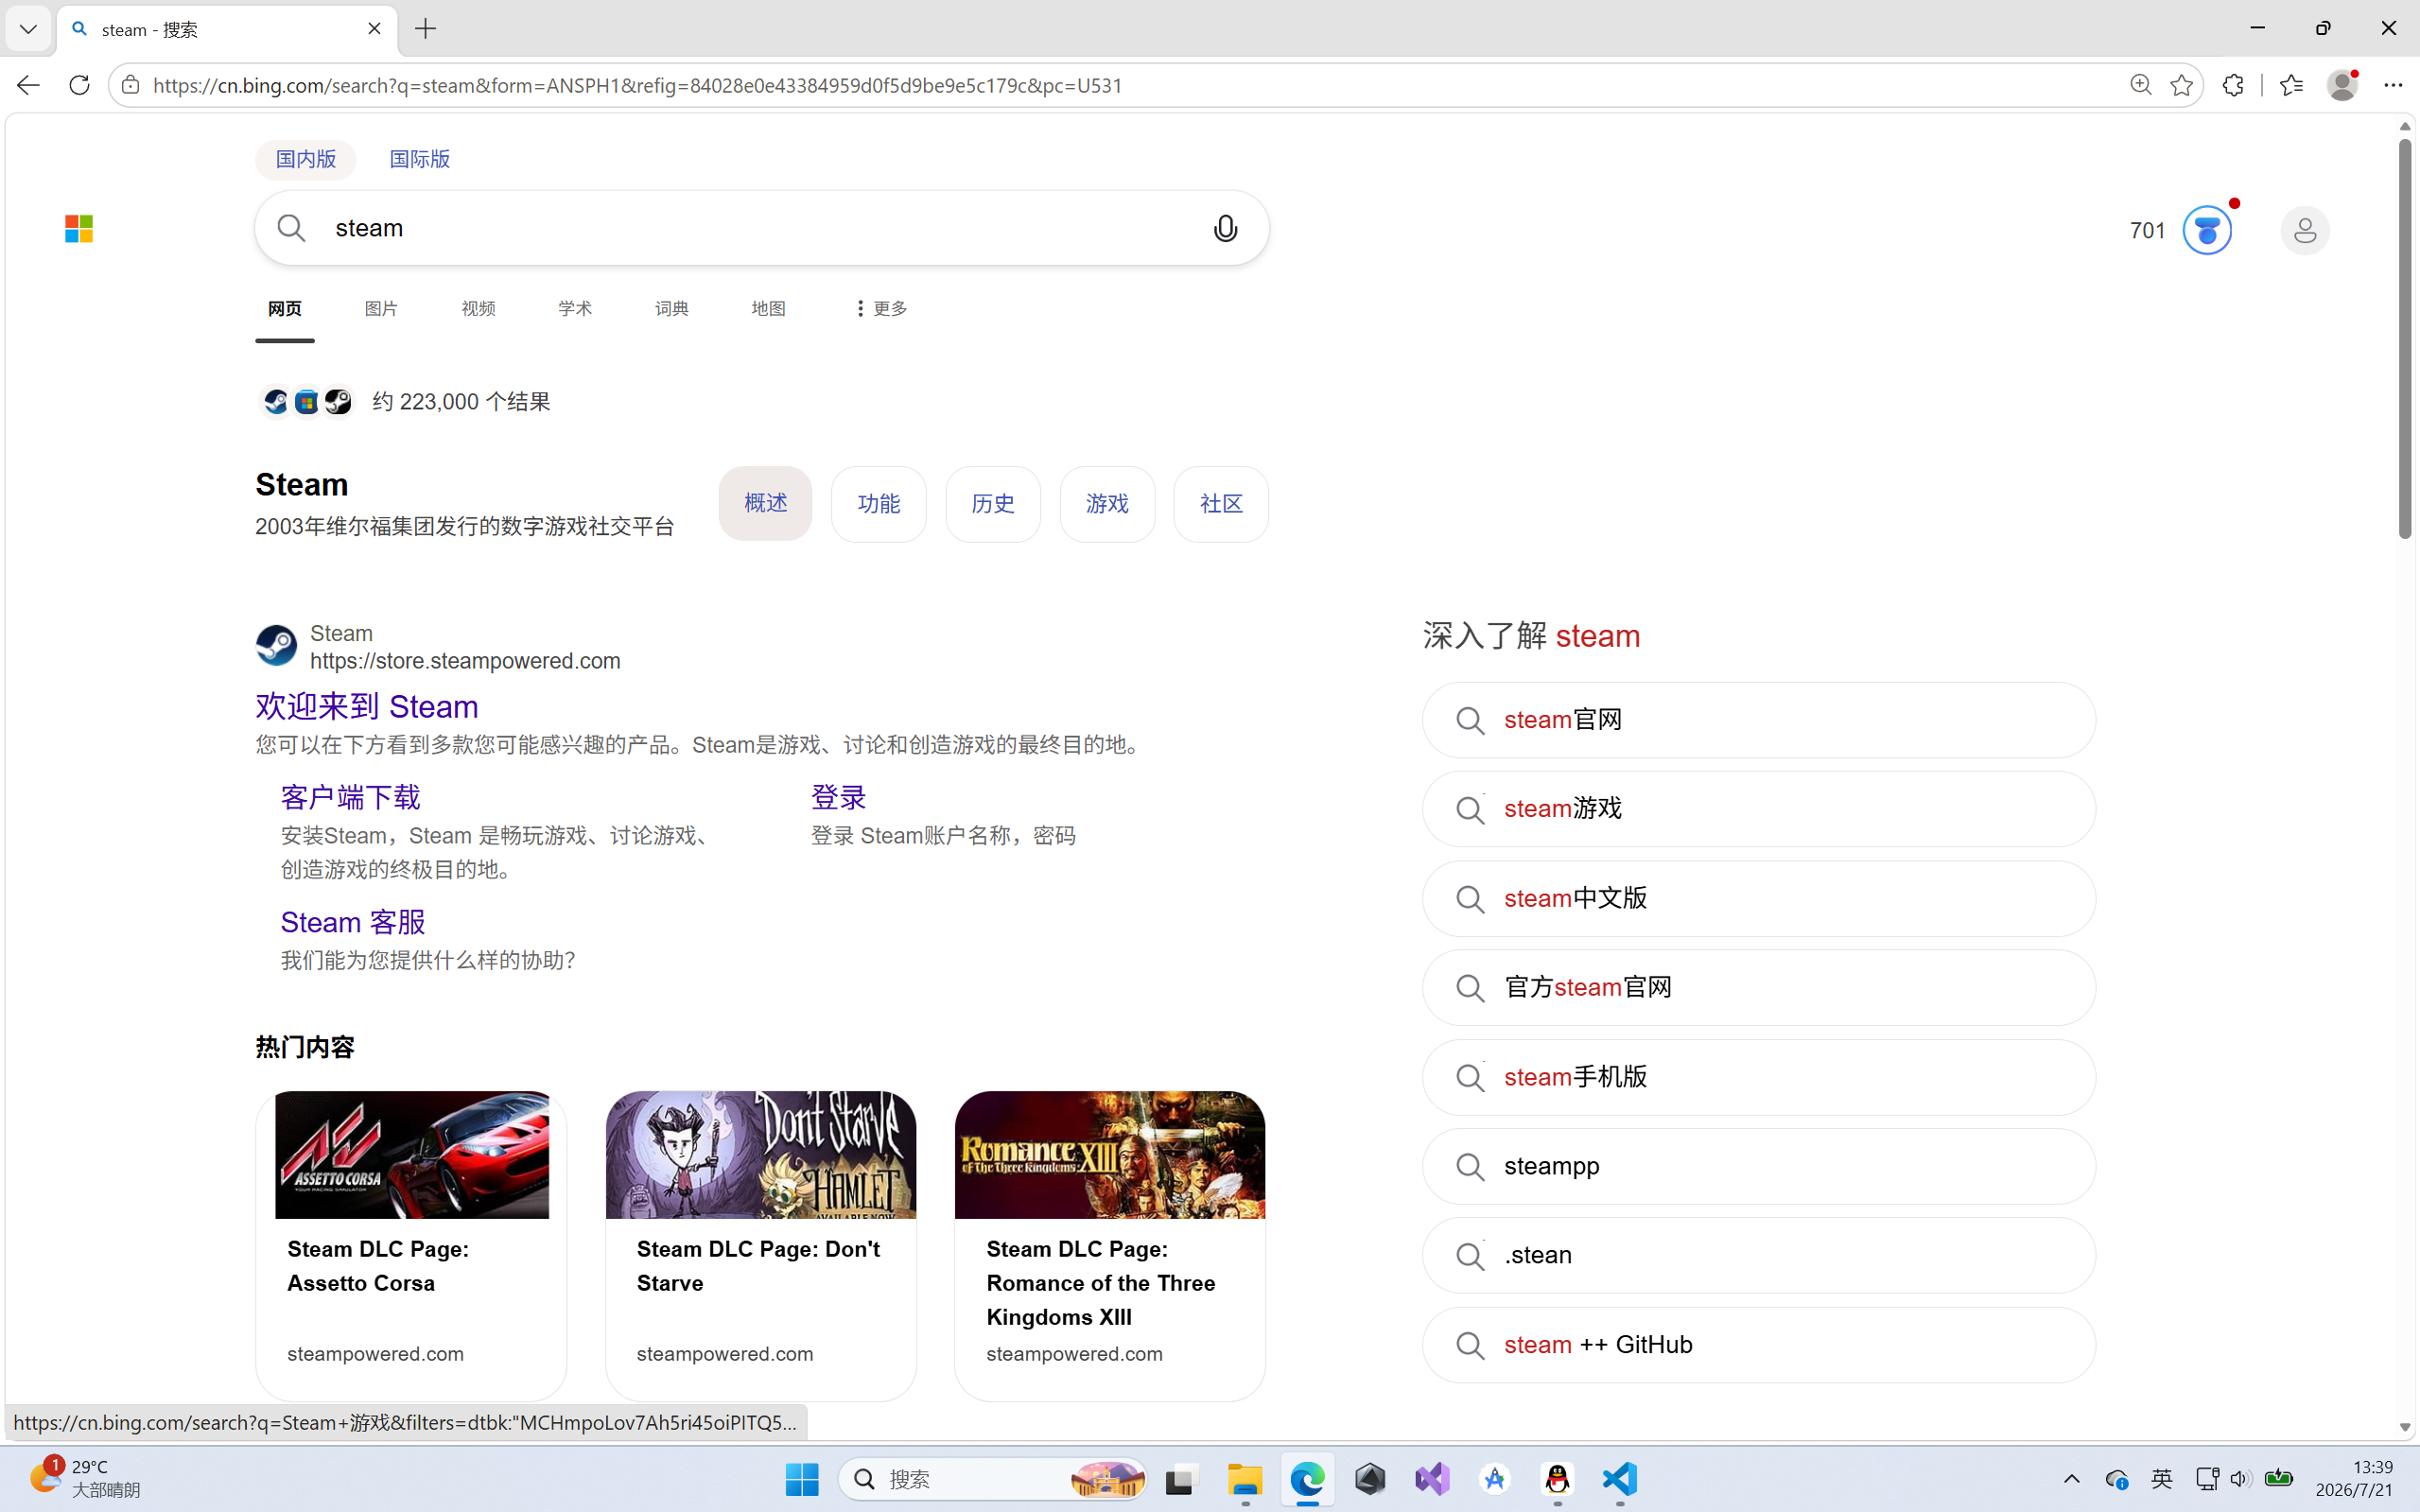Viewport: 2420px width, 1512px height.
Task: Close the steam - 搜索 tab
Action: click(x=374, y=29)
